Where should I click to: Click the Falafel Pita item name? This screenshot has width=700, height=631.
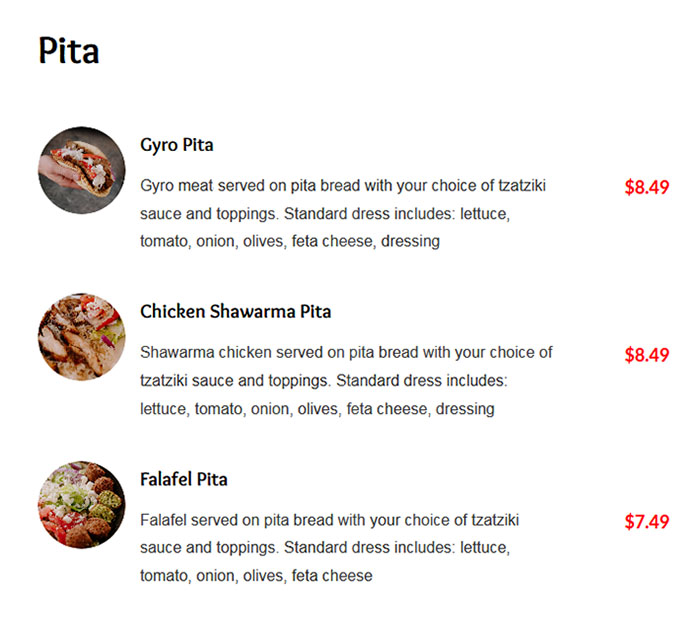coord(184,479)
